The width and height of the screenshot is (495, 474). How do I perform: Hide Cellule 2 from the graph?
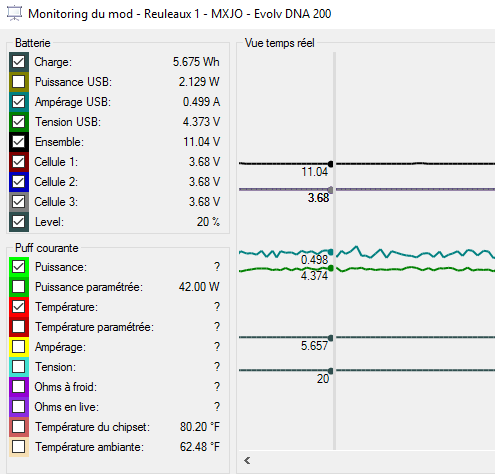tap(19, 182)
